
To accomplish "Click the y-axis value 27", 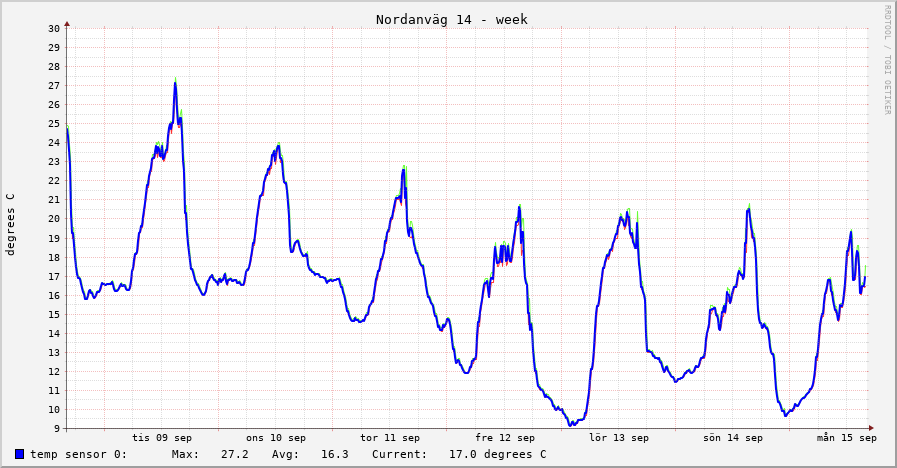I will coord(54,86).
